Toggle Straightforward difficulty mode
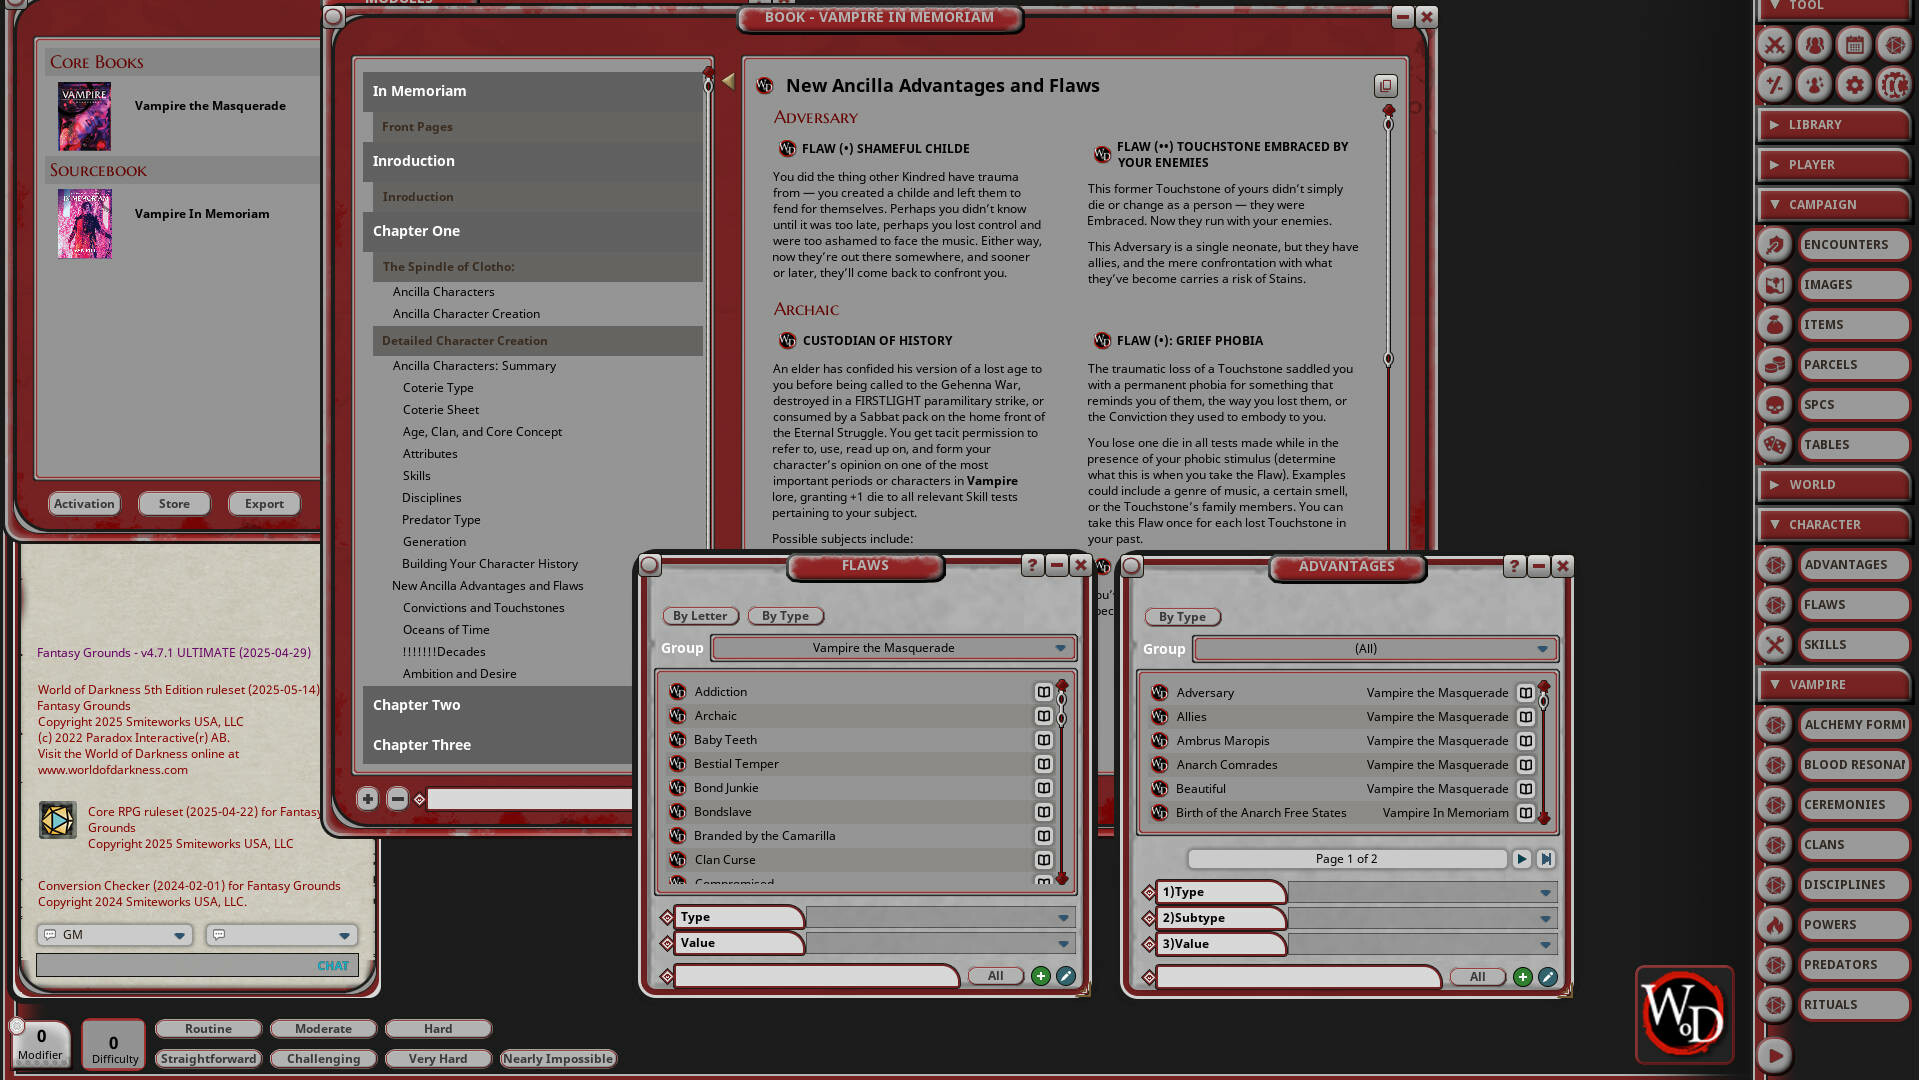 pyautogui.click(x=208, y=1058)
